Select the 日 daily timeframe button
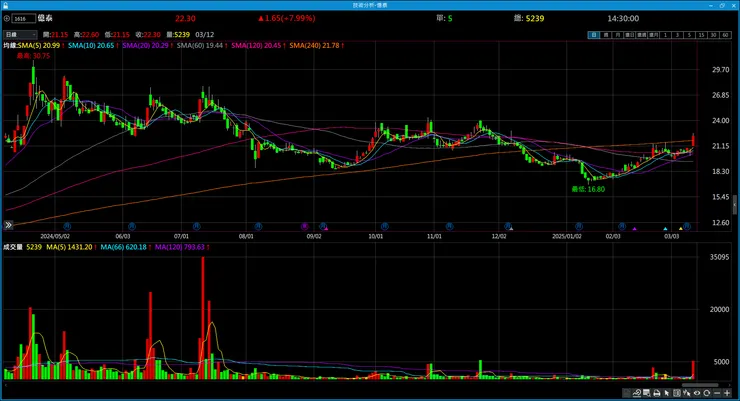This screenshot has width=740, height=401. point(593,35)
